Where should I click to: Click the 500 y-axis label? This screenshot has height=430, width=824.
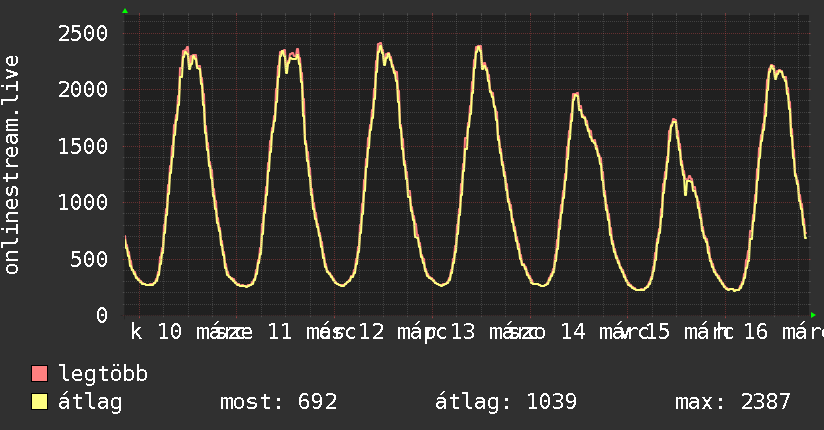pyautogui.click(x=89, y=259)
